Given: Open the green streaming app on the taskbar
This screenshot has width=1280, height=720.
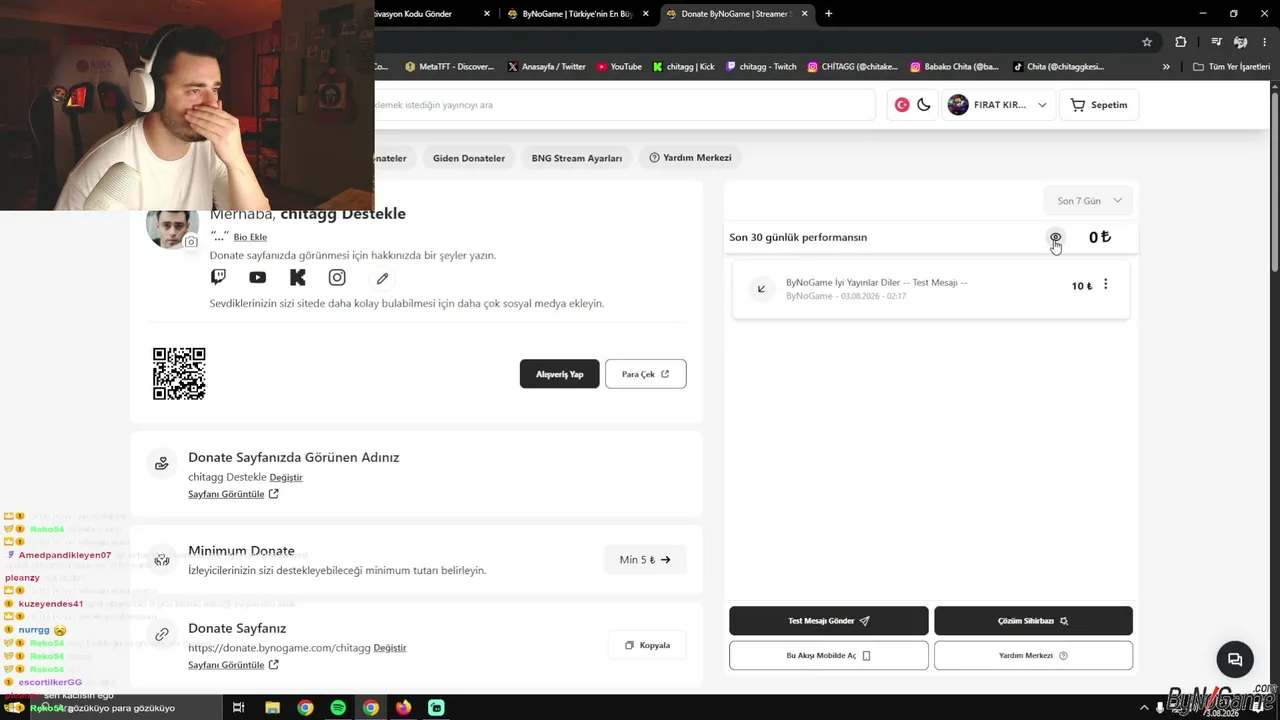Looking at the screenshot, I should pos(437,708).
